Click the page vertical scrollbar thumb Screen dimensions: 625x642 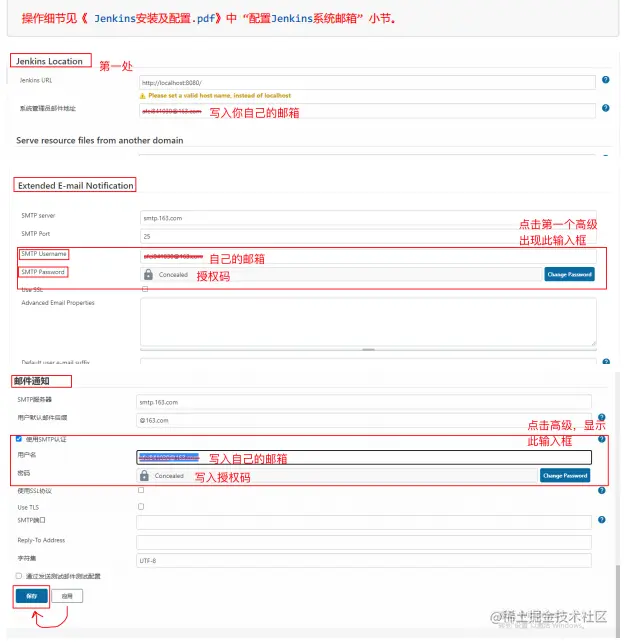click(618, 600)
